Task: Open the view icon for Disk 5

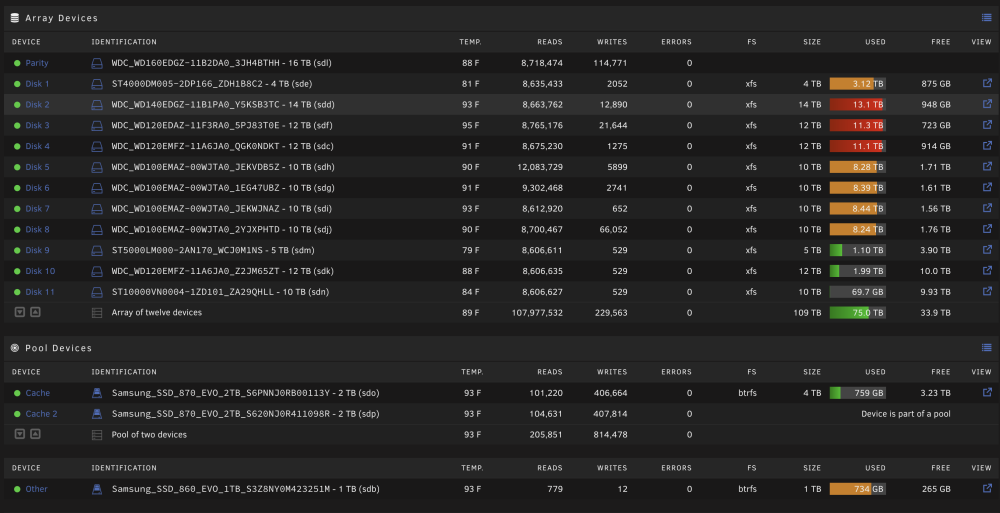Action: pyautogui.click(x=987, y=167)
